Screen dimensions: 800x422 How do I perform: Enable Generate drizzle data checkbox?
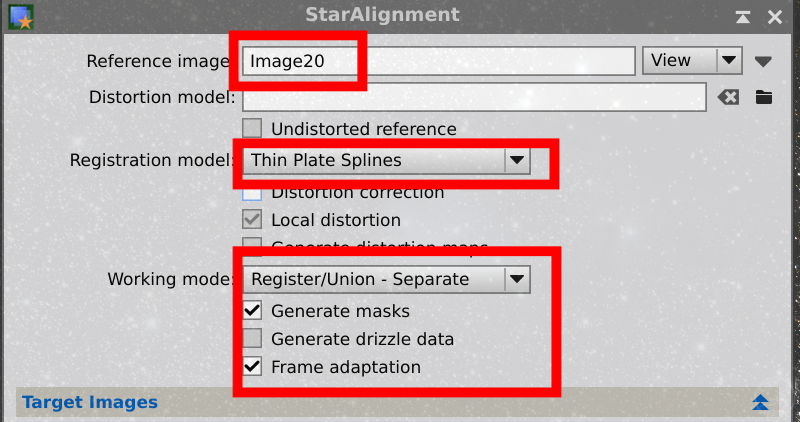click(252, 338)
